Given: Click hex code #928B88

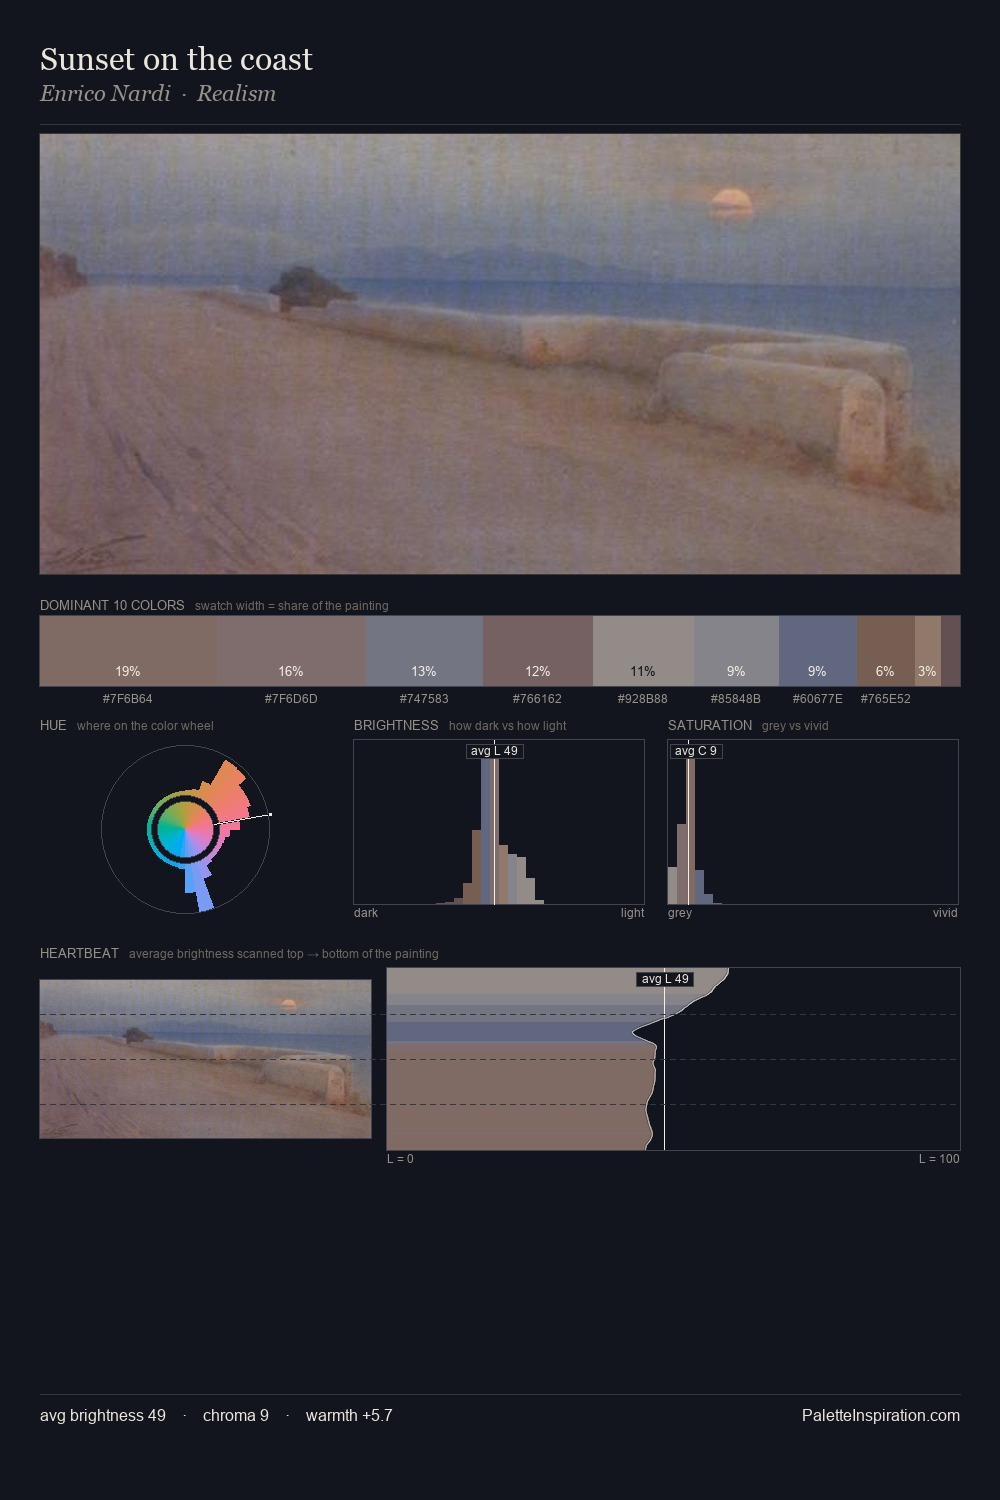Looking at the screenshot, I should tap(642, 699).
